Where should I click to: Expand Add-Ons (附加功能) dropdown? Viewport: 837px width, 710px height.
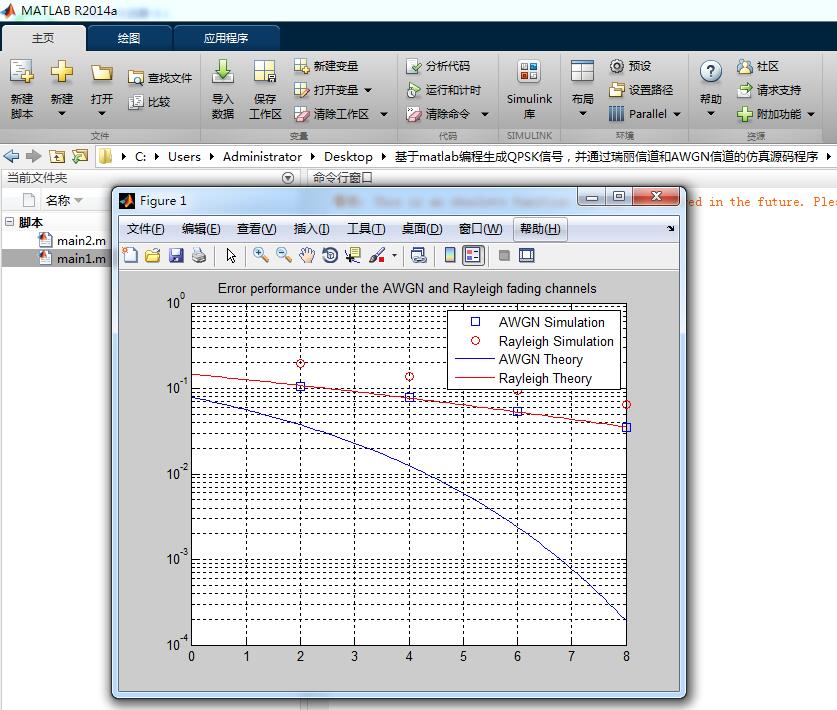point(811,114)
